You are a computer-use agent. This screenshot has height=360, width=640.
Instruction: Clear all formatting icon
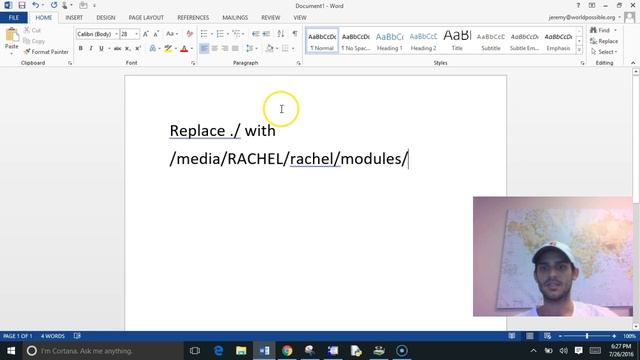click(x=189, y=34)
